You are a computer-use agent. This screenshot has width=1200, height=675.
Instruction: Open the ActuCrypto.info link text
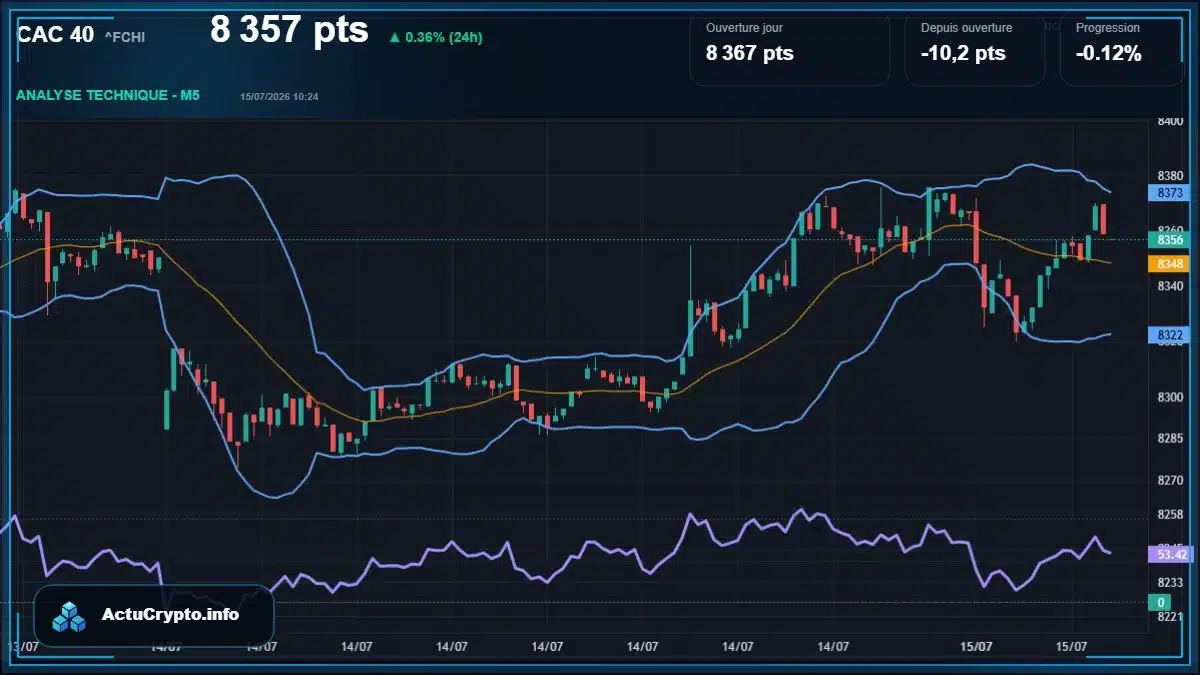click(x=171, y=615)
